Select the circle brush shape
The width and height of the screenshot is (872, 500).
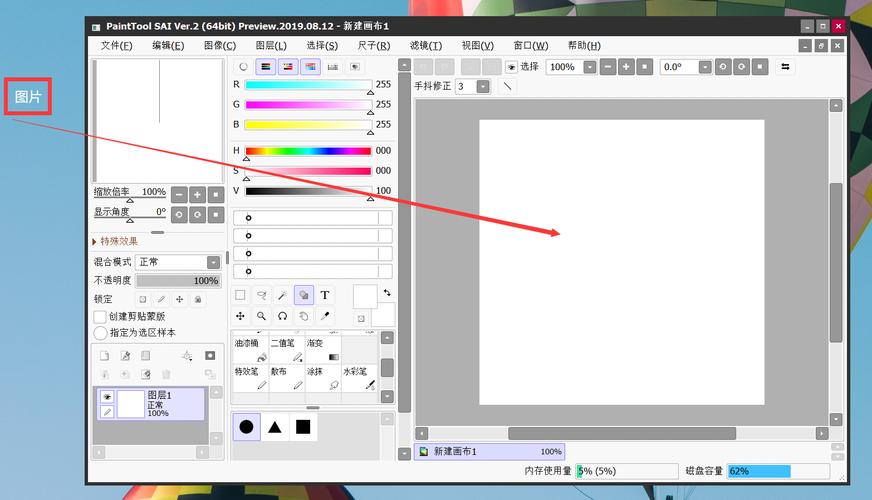(246, 427)
